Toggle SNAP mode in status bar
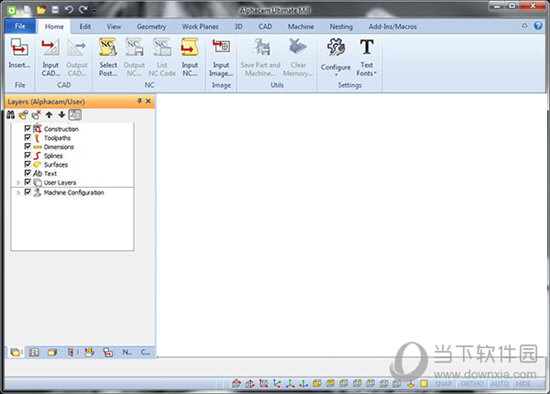The image size is (550, 394). (x=444, y=384)
